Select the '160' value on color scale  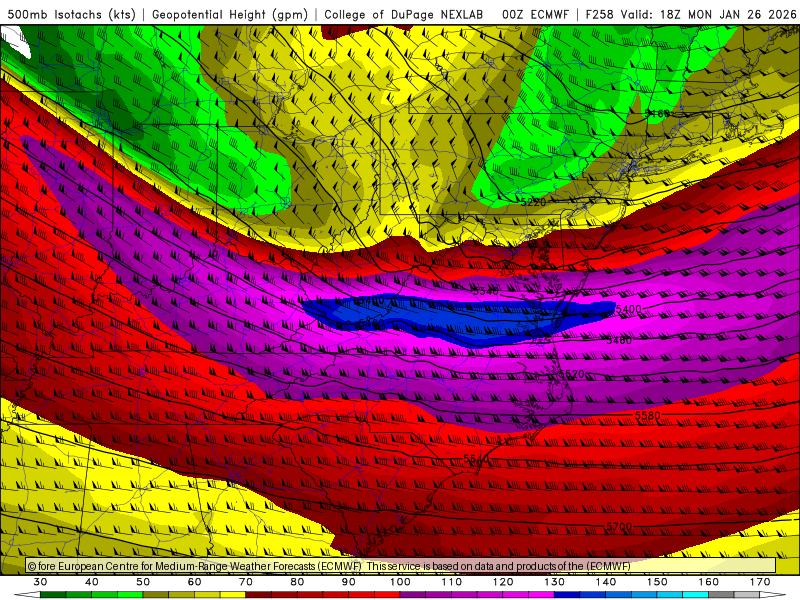point(709,582)
